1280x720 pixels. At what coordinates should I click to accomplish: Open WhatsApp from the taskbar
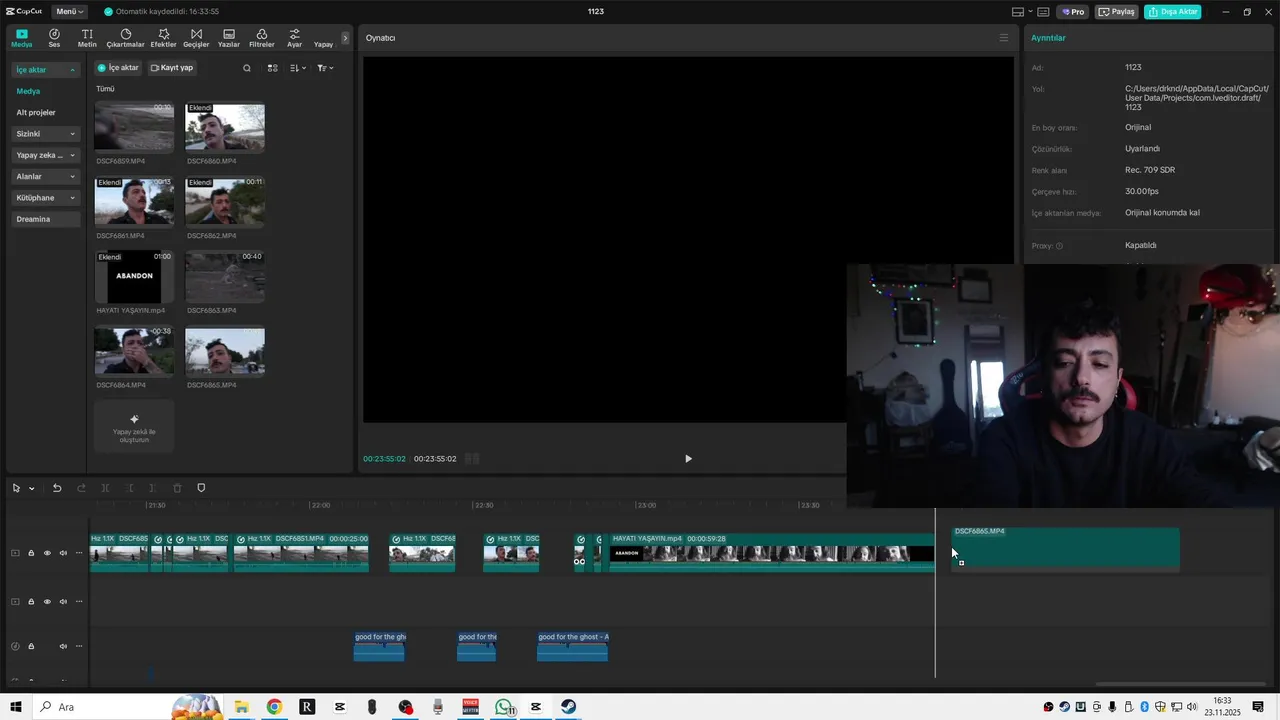pos(504,707)
